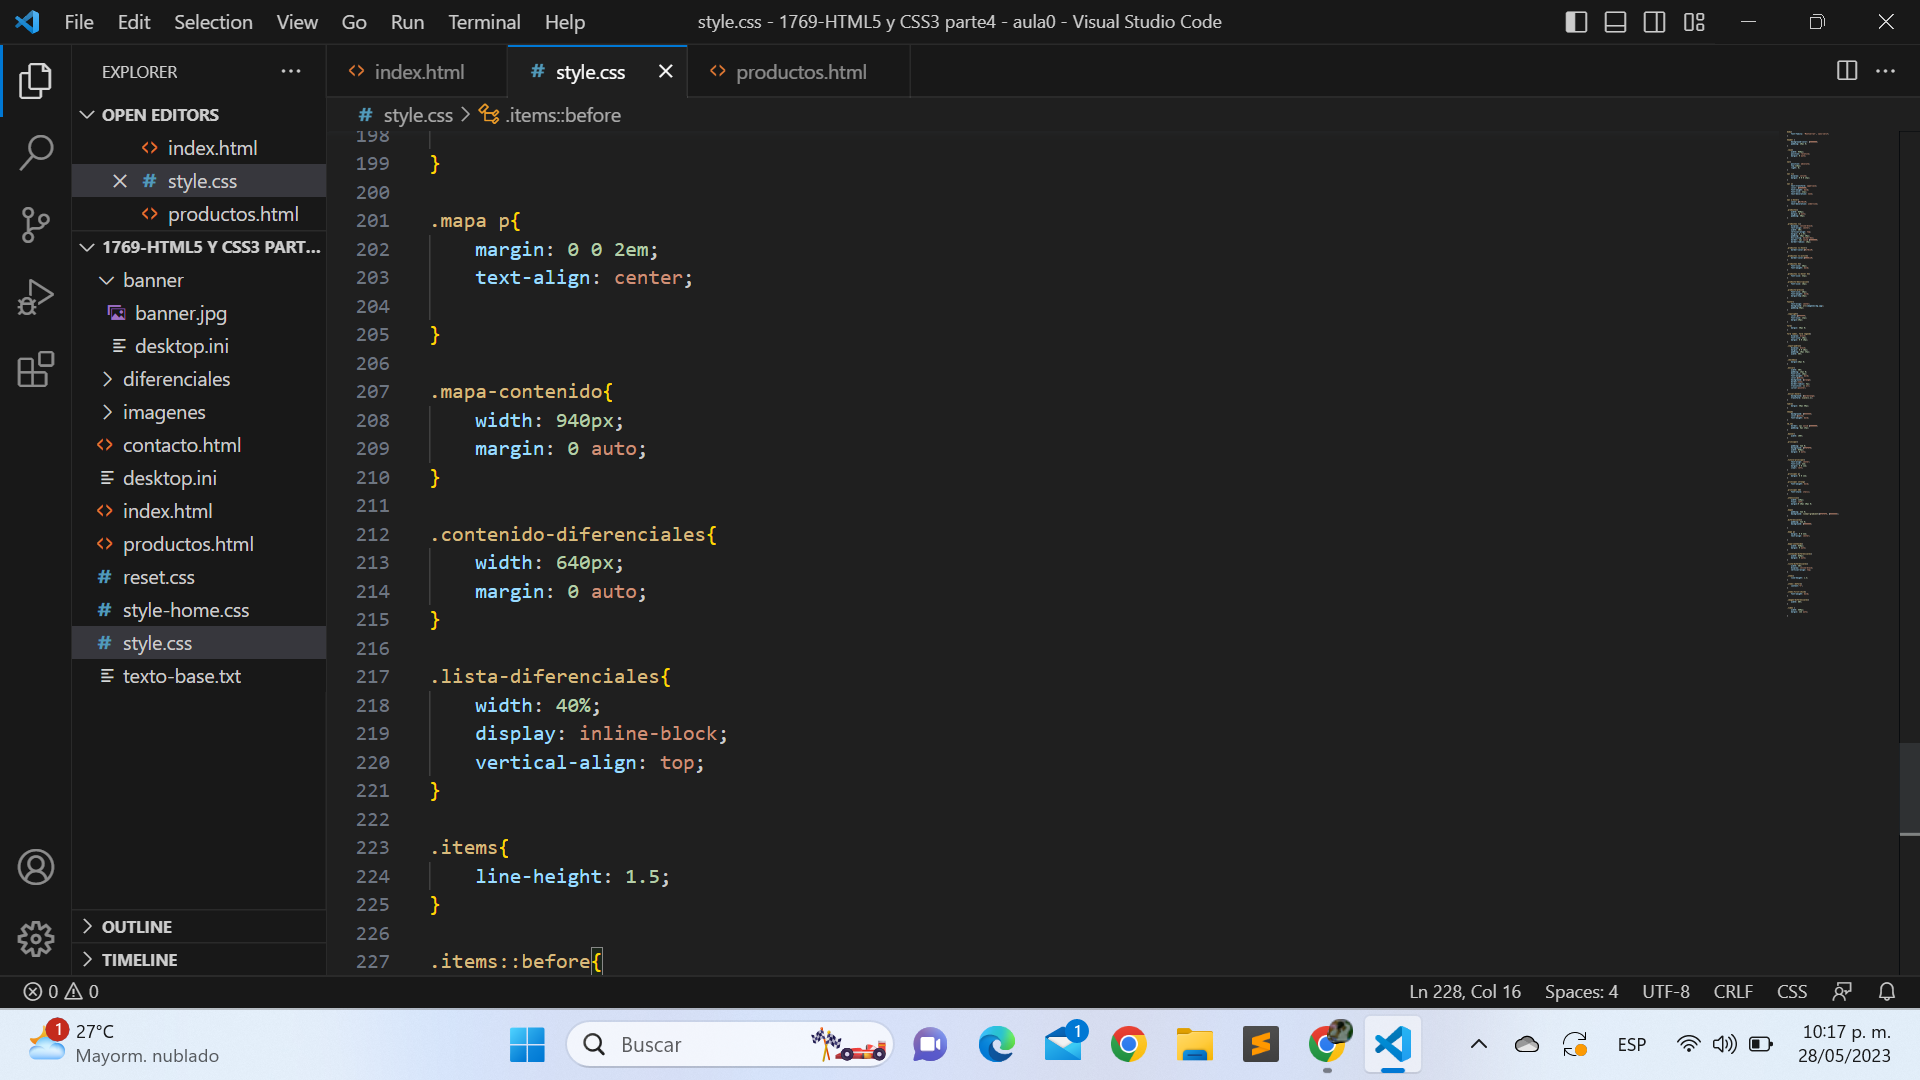This screenshot has width=1920, height=1080.
Task: Open the Mail app from taskbar
Action: point(1063,1045)
